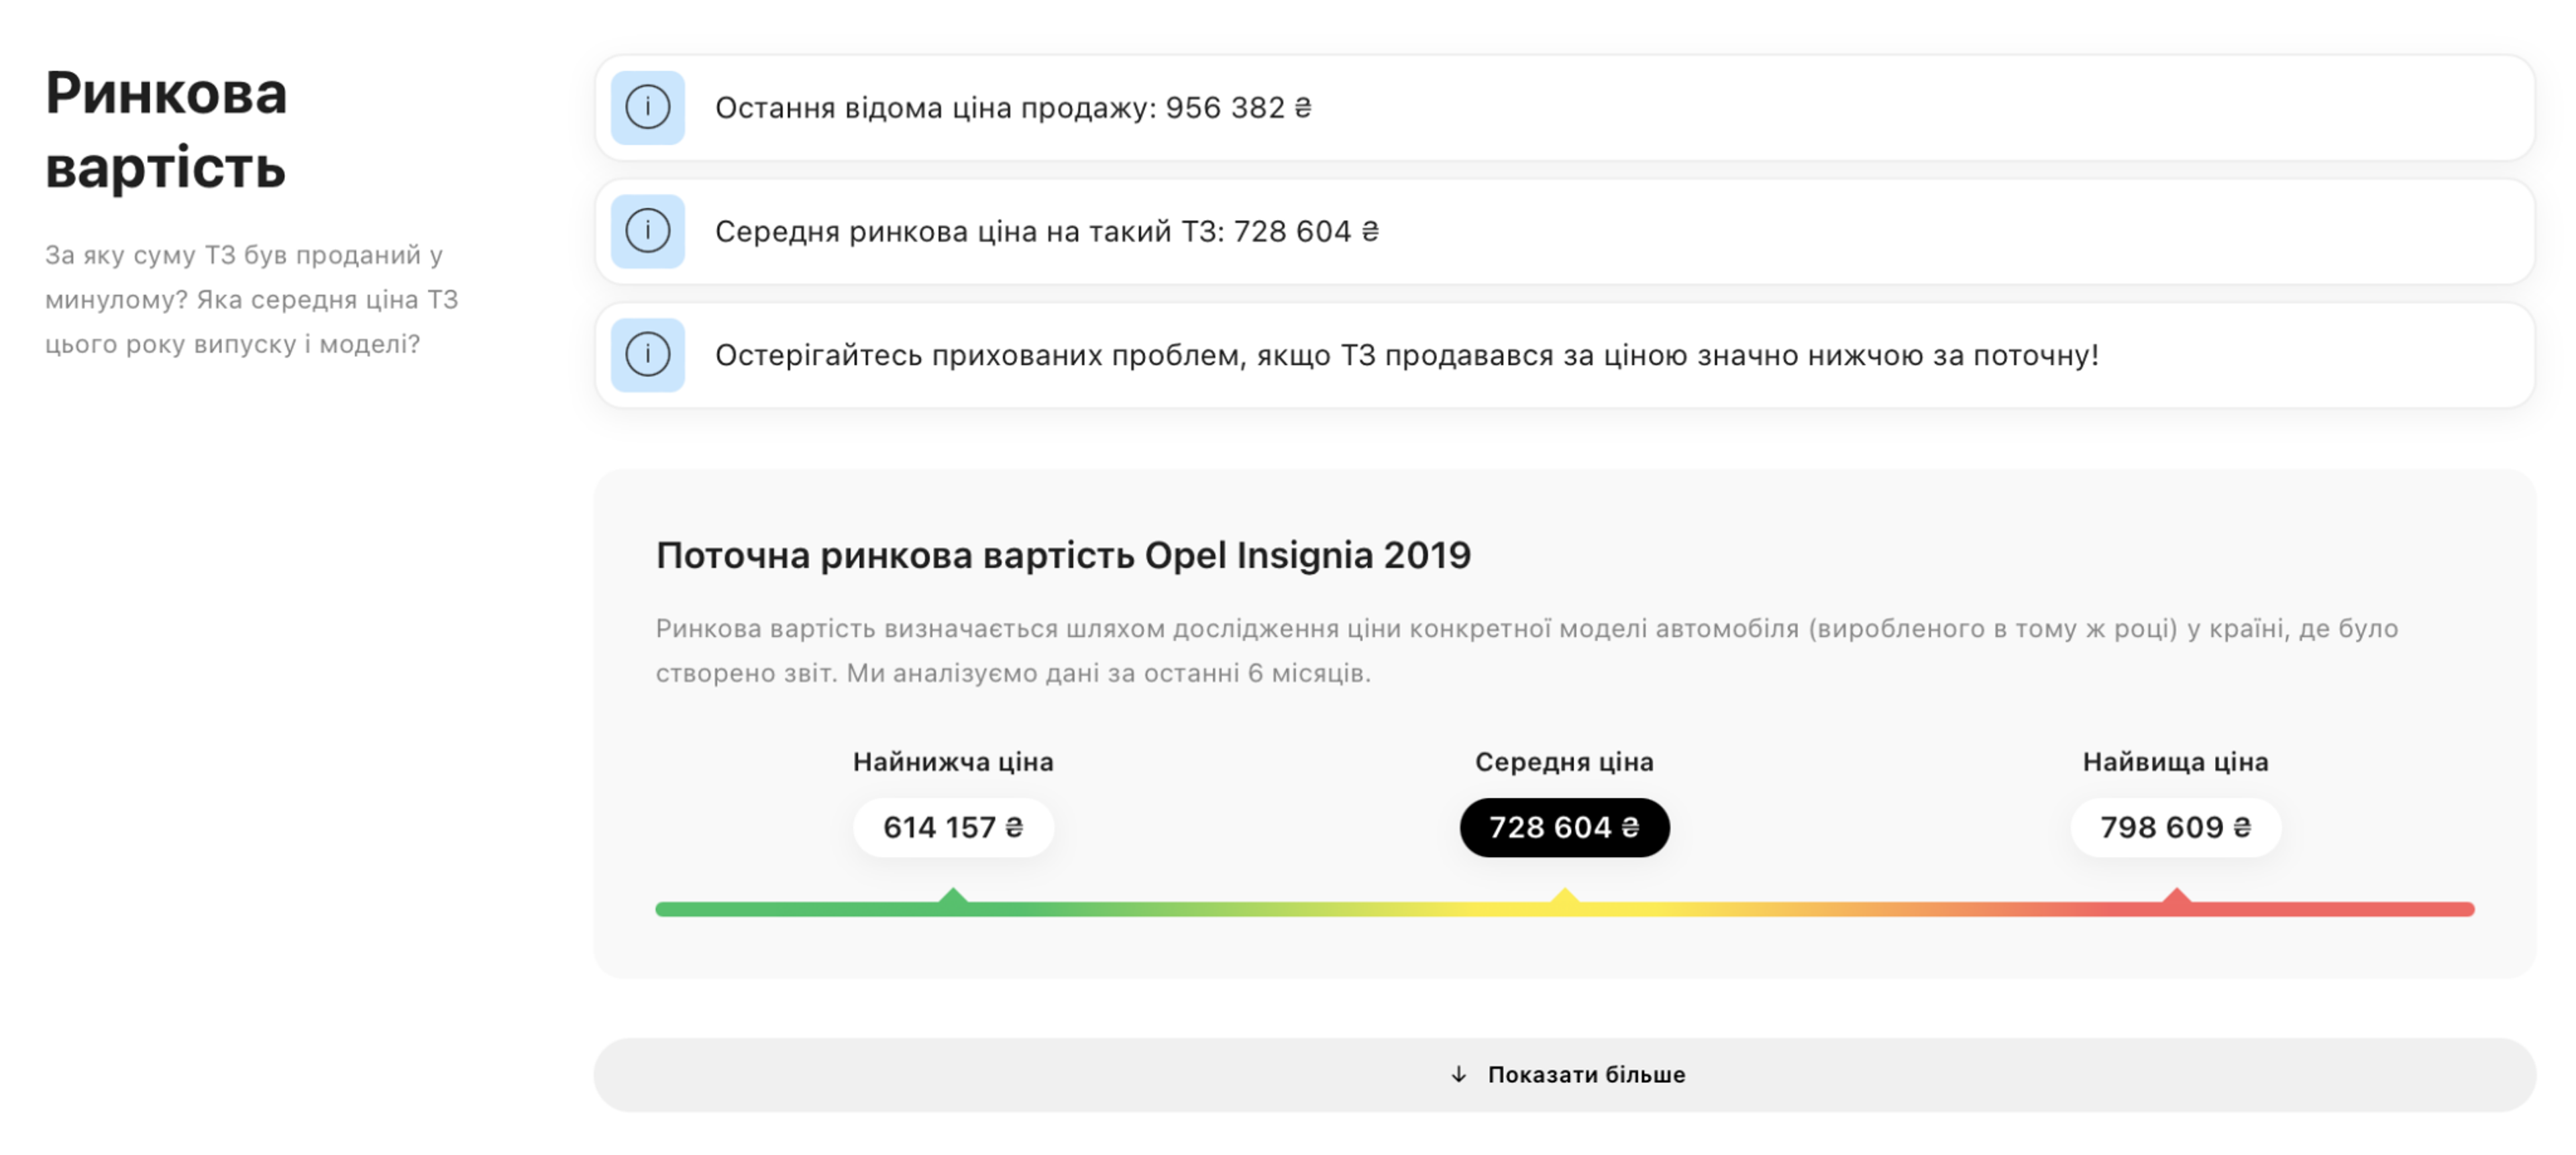Click info icon beside last known sale price
Viewport: 2576px width, 1155px height.
[x=647, y=107]
